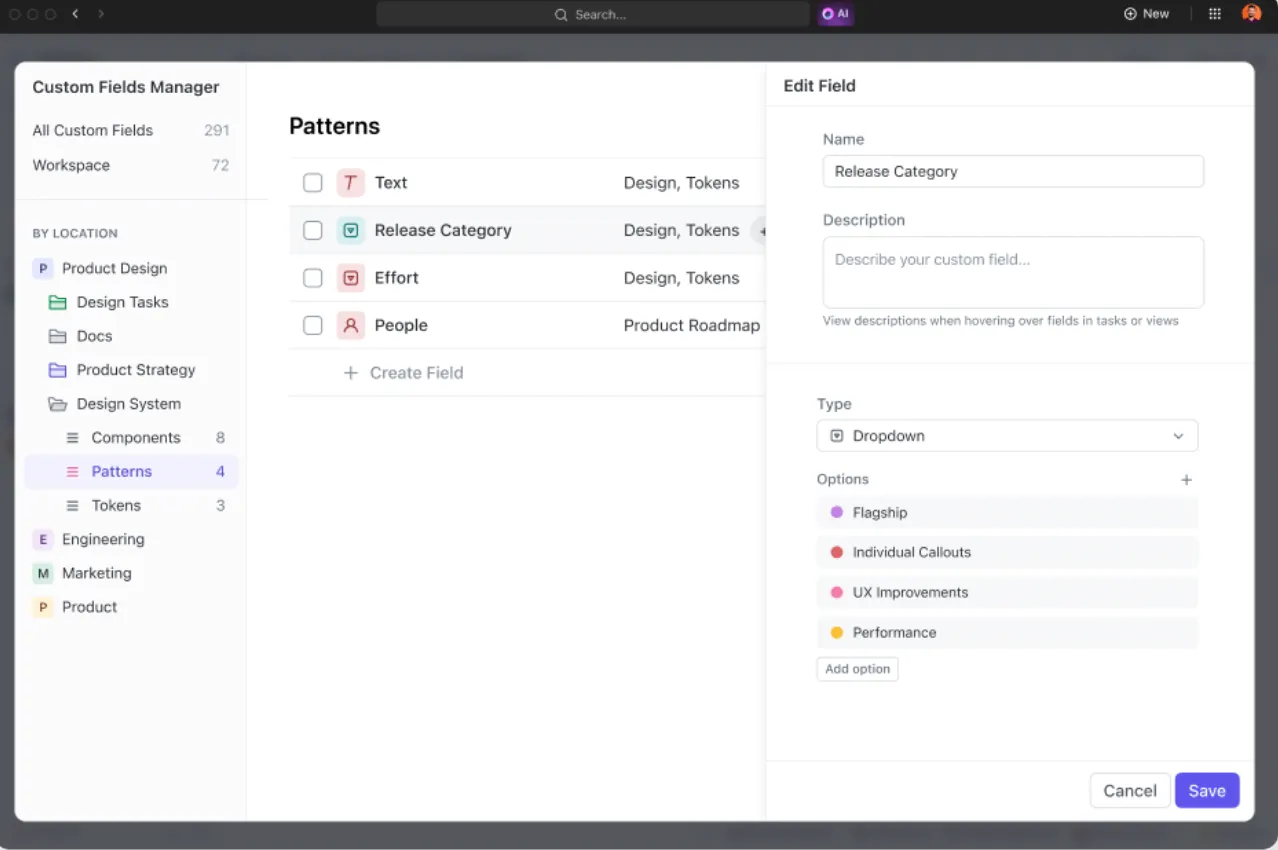The width and height of the screenshot is (1278, 850).
Task: Click the People field type icon
Action: [x=350, y=325]
